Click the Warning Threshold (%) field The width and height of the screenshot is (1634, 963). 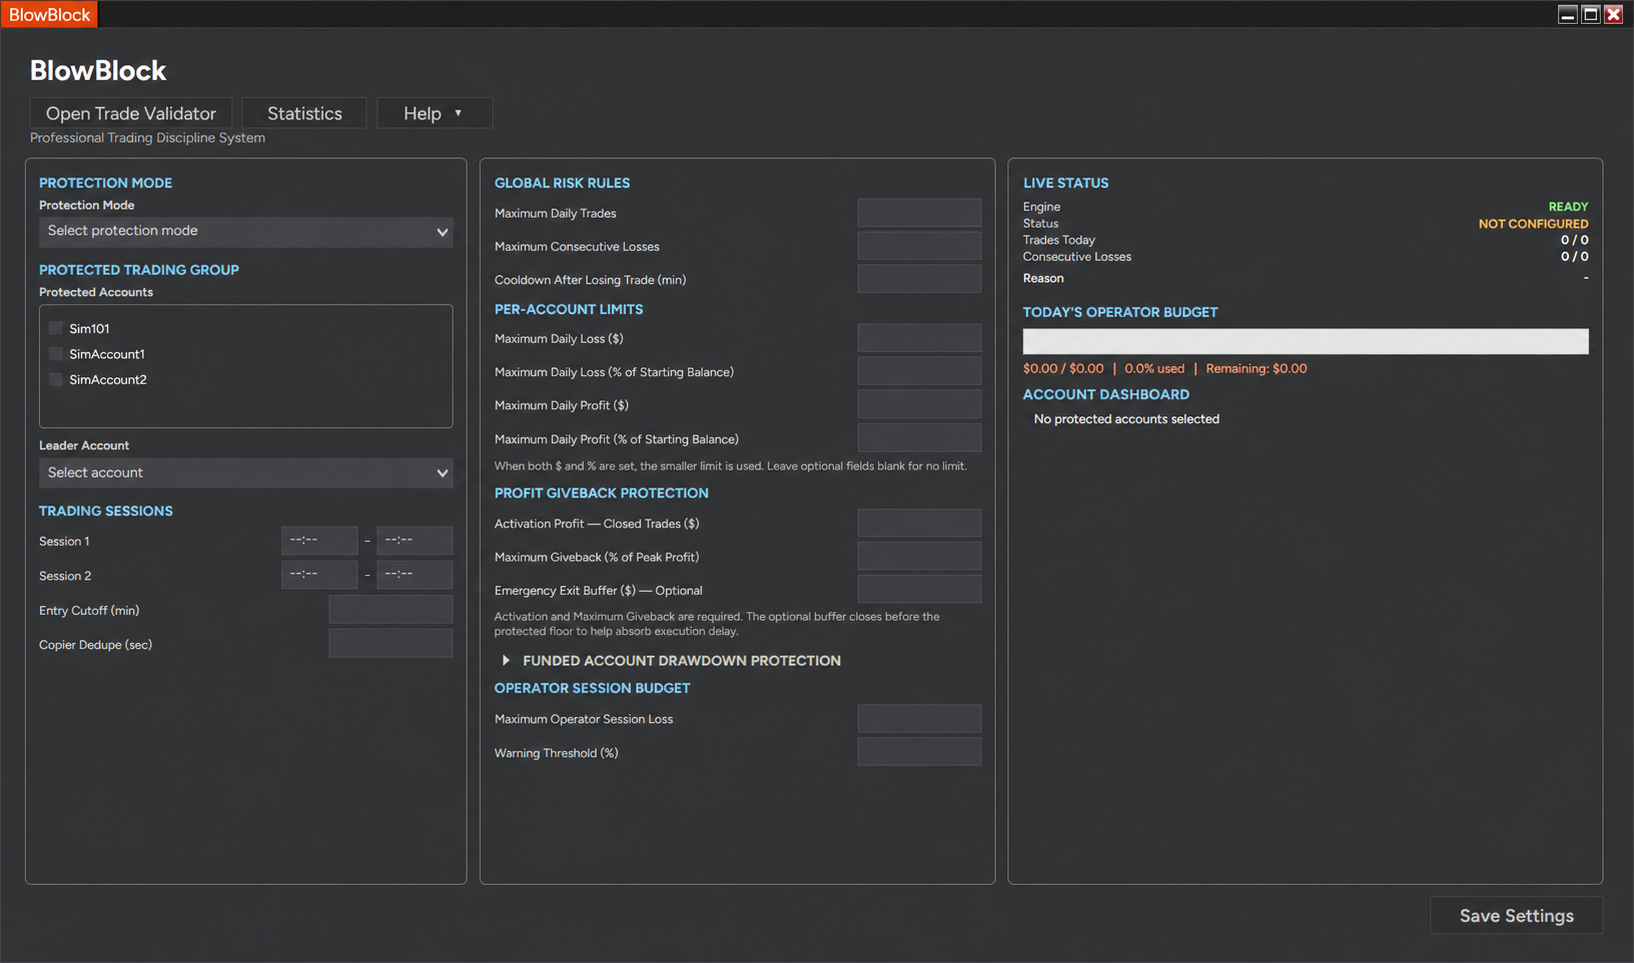(x=920, y=752)
